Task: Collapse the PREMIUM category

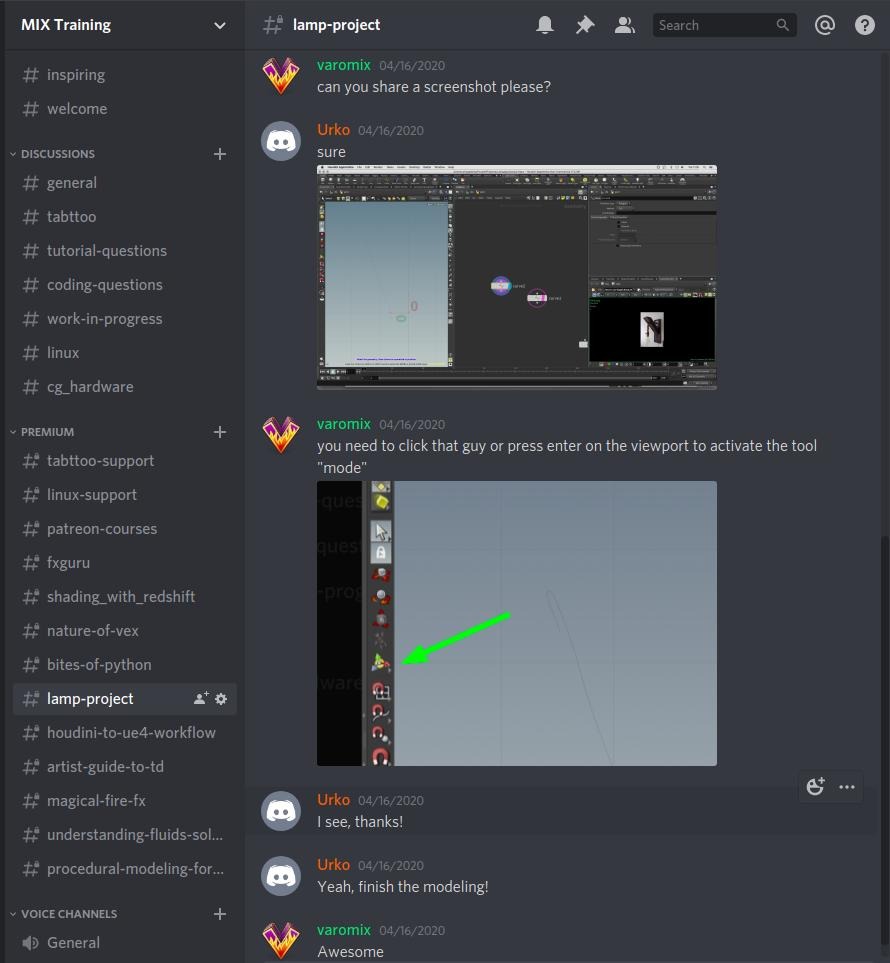Action: (47, 432)
